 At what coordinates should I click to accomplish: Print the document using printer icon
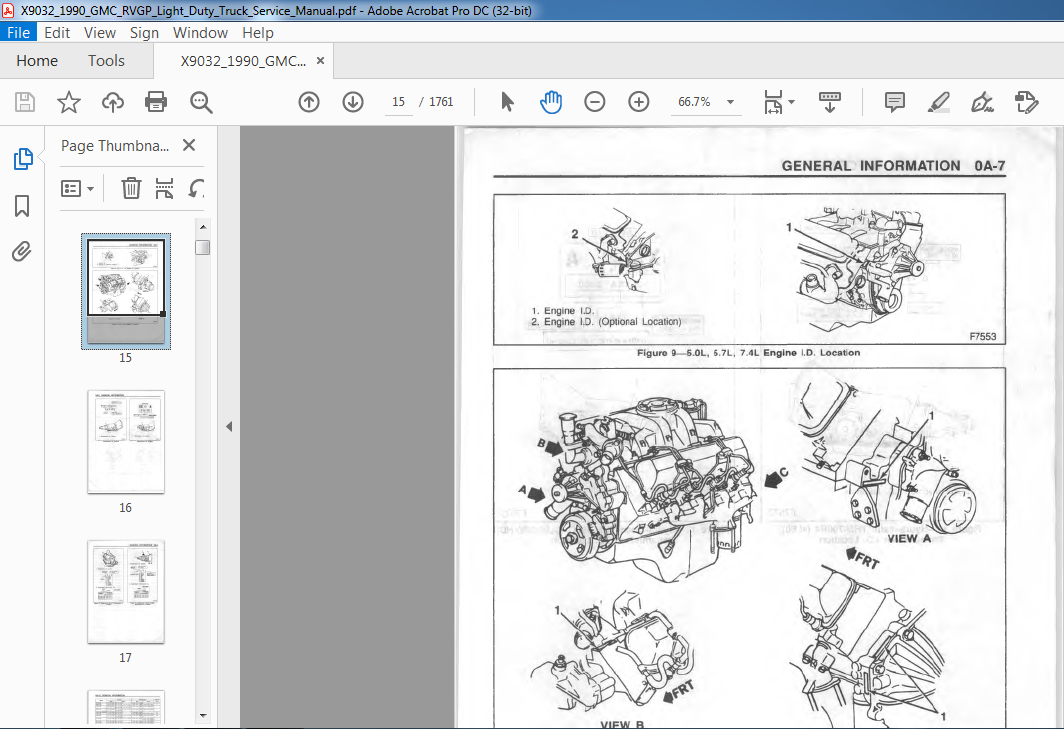(156, 102)
